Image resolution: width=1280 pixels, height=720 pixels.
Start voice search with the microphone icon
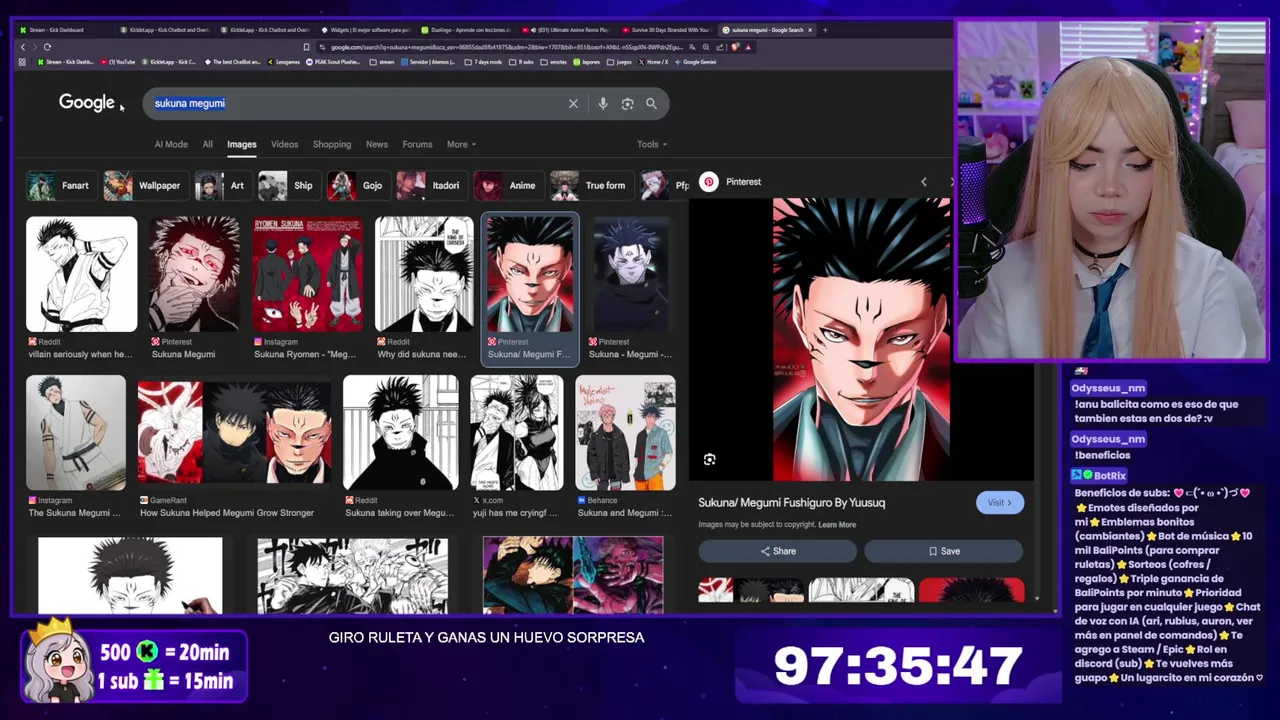point(602,103)
